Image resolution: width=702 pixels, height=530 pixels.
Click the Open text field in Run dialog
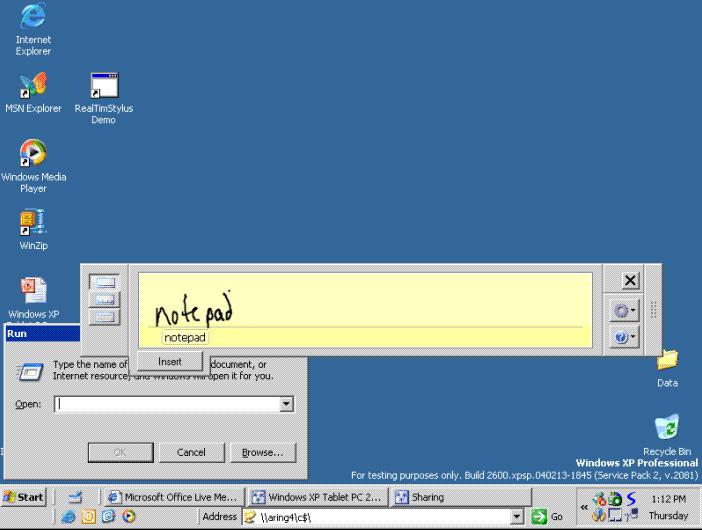(x=168, y=404)
